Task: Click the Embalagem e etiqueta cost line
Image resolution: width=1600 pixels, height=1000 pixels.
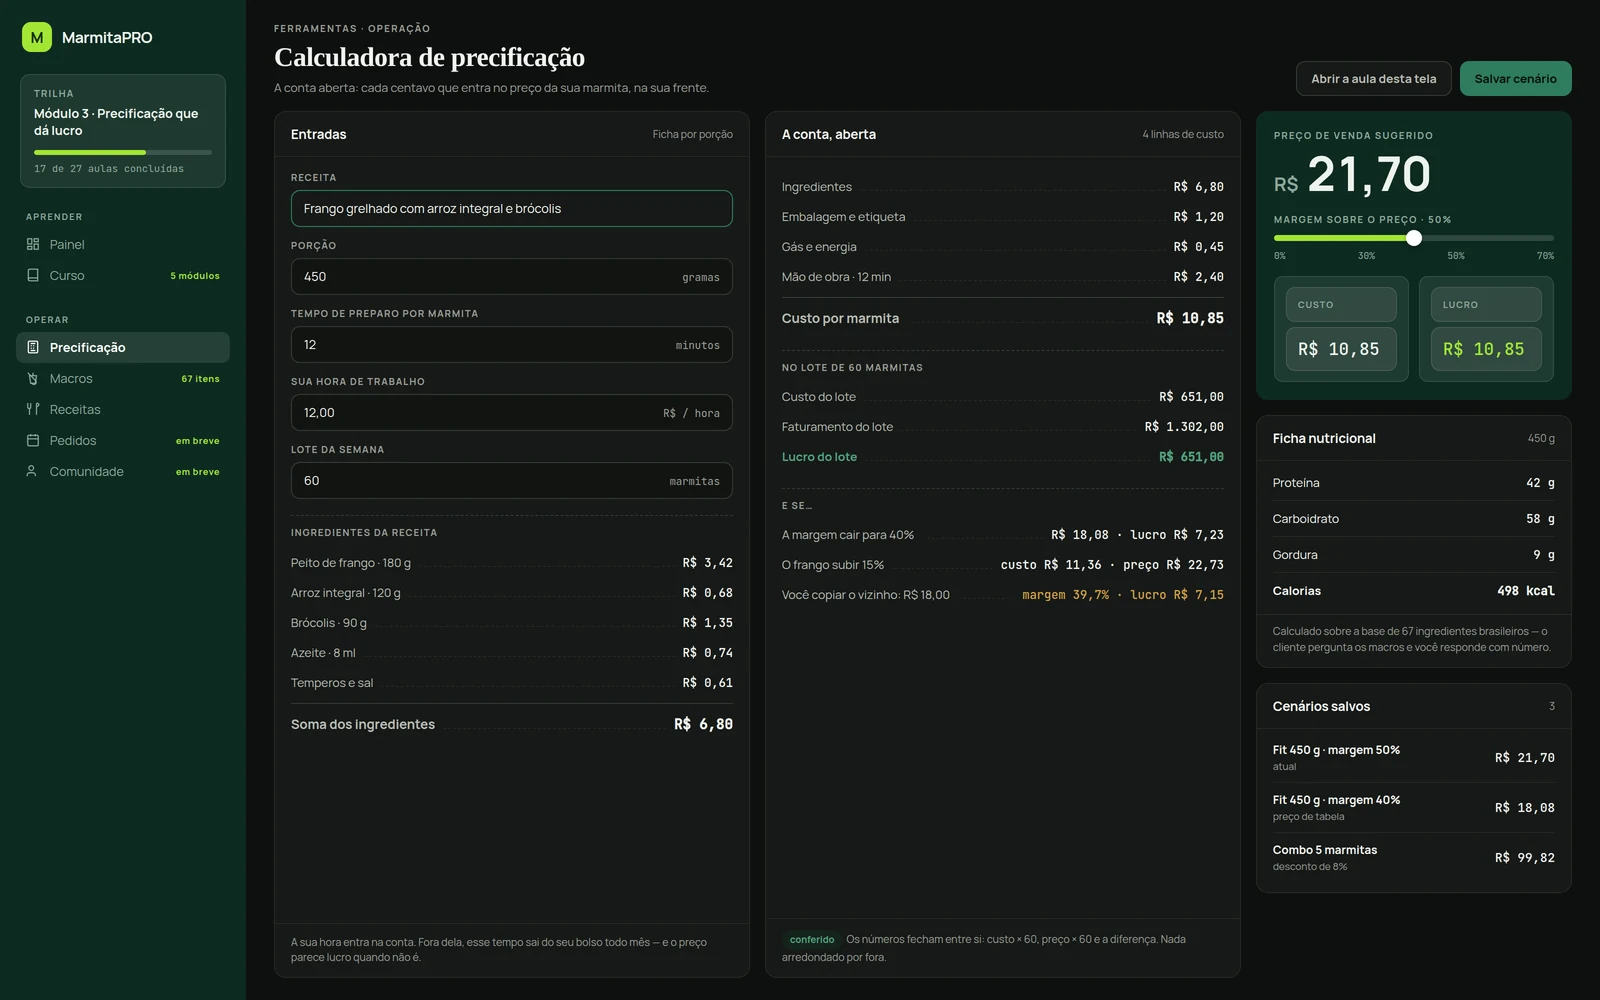Action: (1002, 217)
